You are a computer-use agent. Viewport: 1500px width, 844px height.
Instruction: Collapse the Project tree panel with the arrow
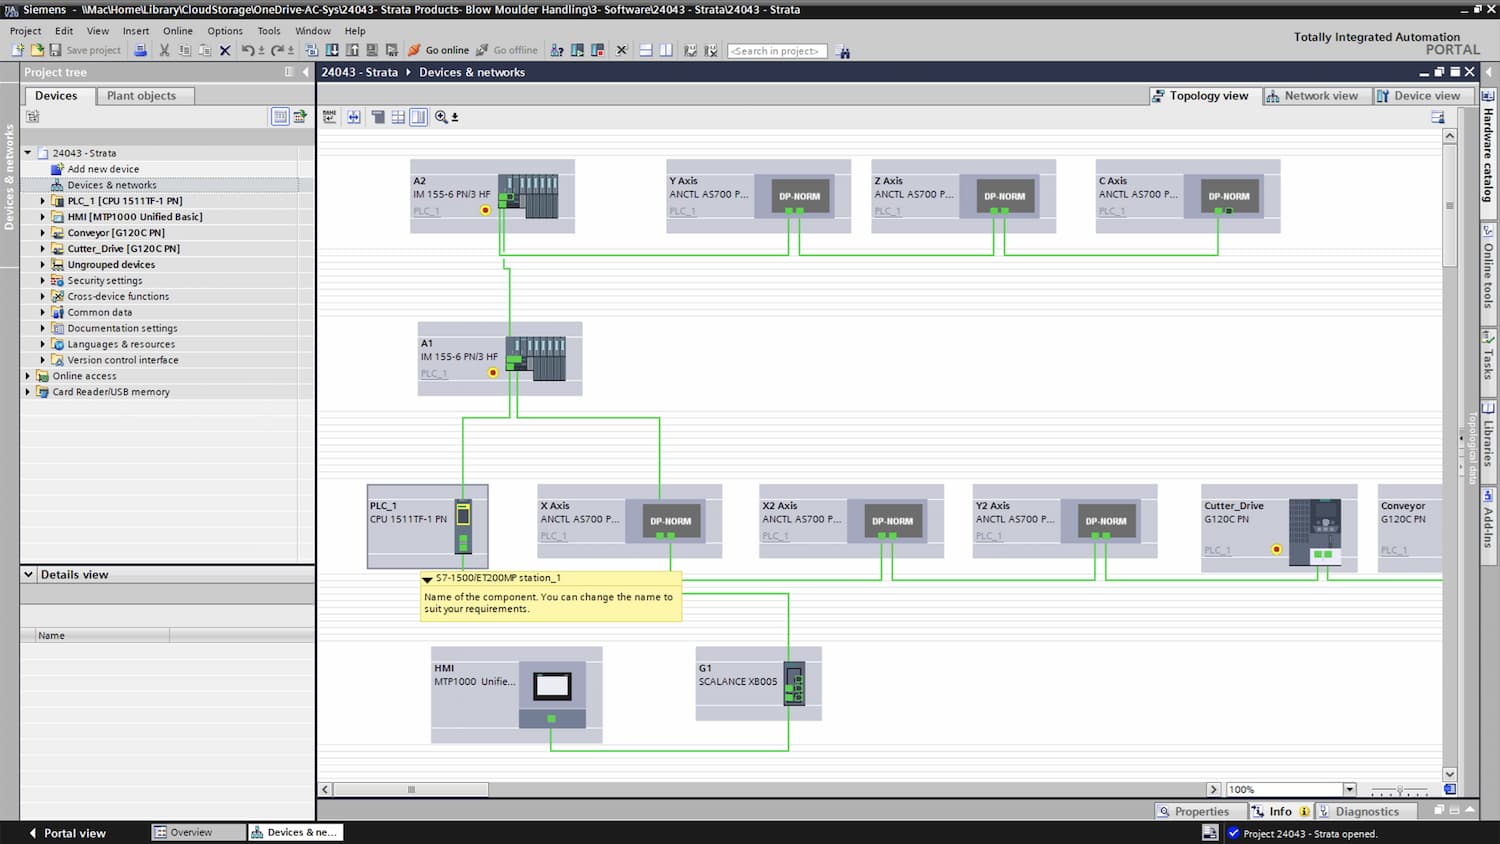[306, 72]
